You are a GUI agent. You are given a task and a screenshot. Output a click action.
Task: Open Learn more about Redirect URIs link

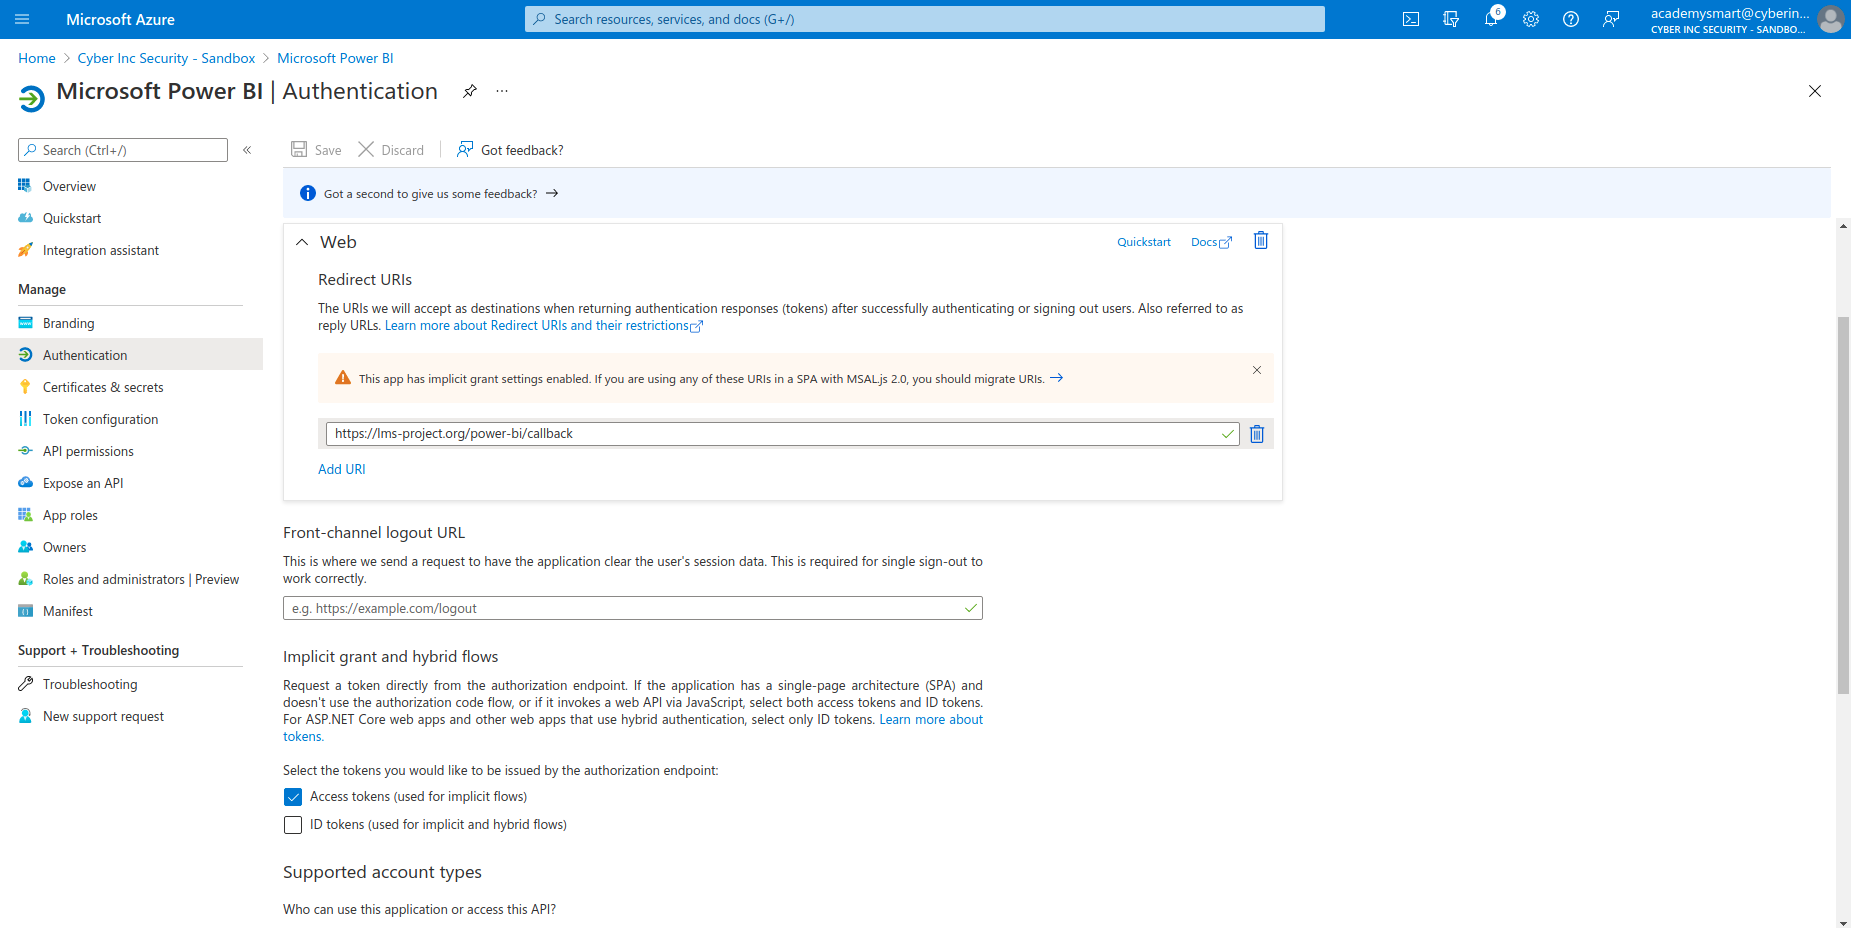544,326
